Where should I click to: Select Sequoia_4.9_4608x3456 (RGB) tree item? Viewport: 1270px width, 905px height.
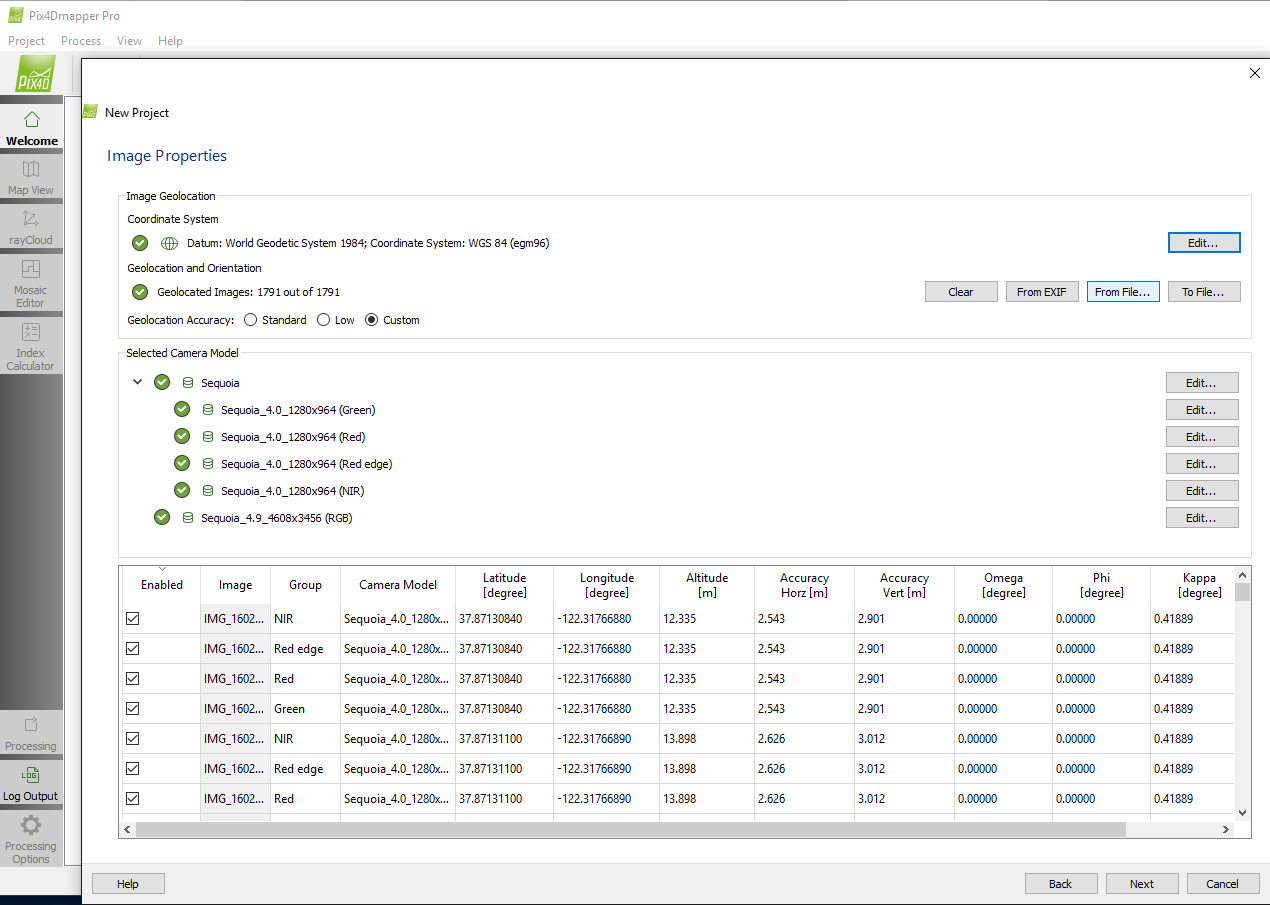277,518
